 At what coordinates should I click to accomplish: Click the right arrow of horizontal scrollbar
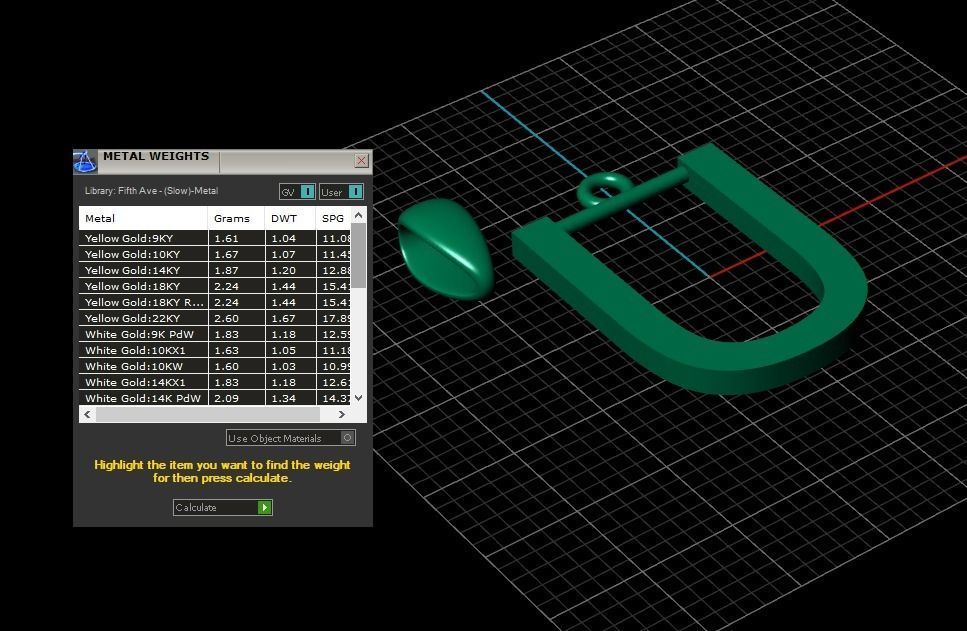pyautogui.click(x=342, y=414)
